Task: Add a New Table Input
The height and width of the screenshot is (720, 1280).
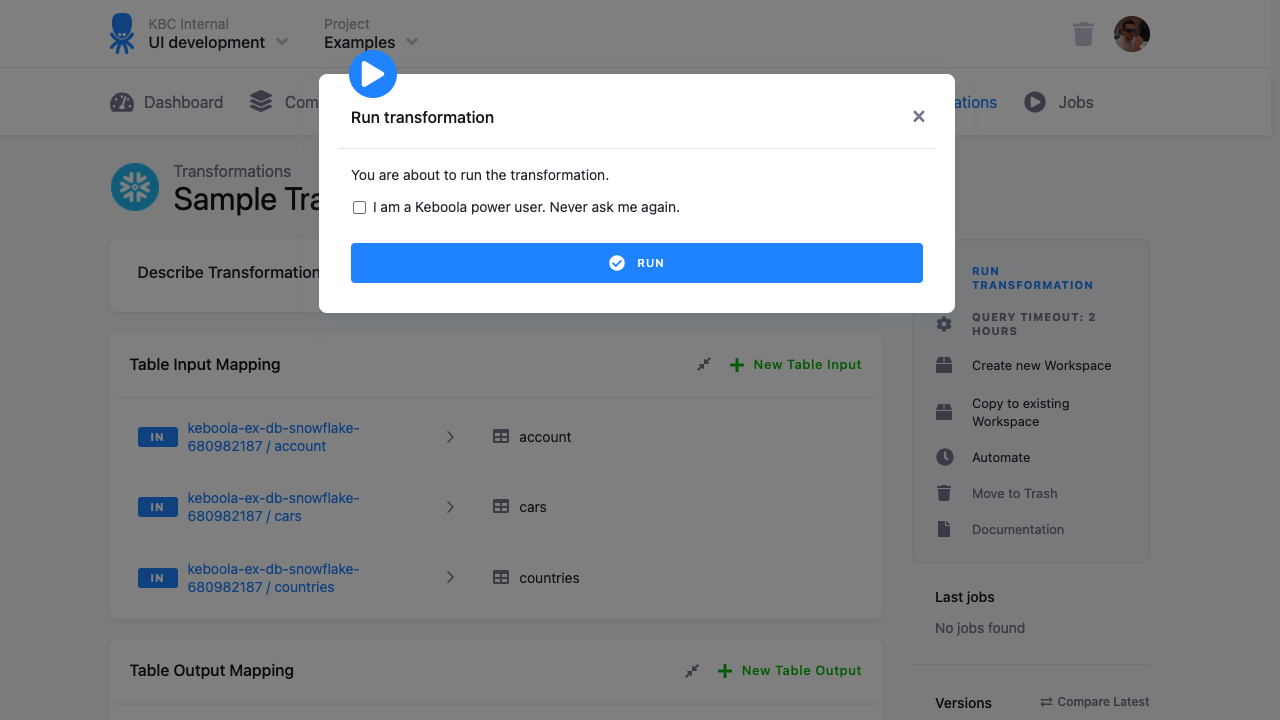Action: pos(795,364)
